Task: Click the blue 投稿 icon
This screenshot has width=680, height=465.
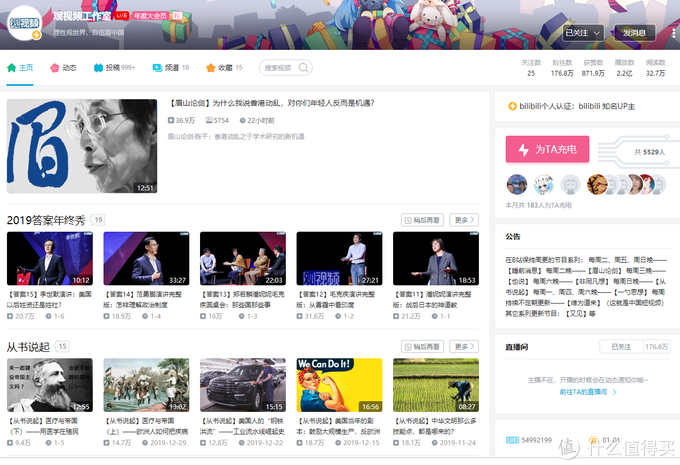Action: pyautogui.click(x=98, y=68)
